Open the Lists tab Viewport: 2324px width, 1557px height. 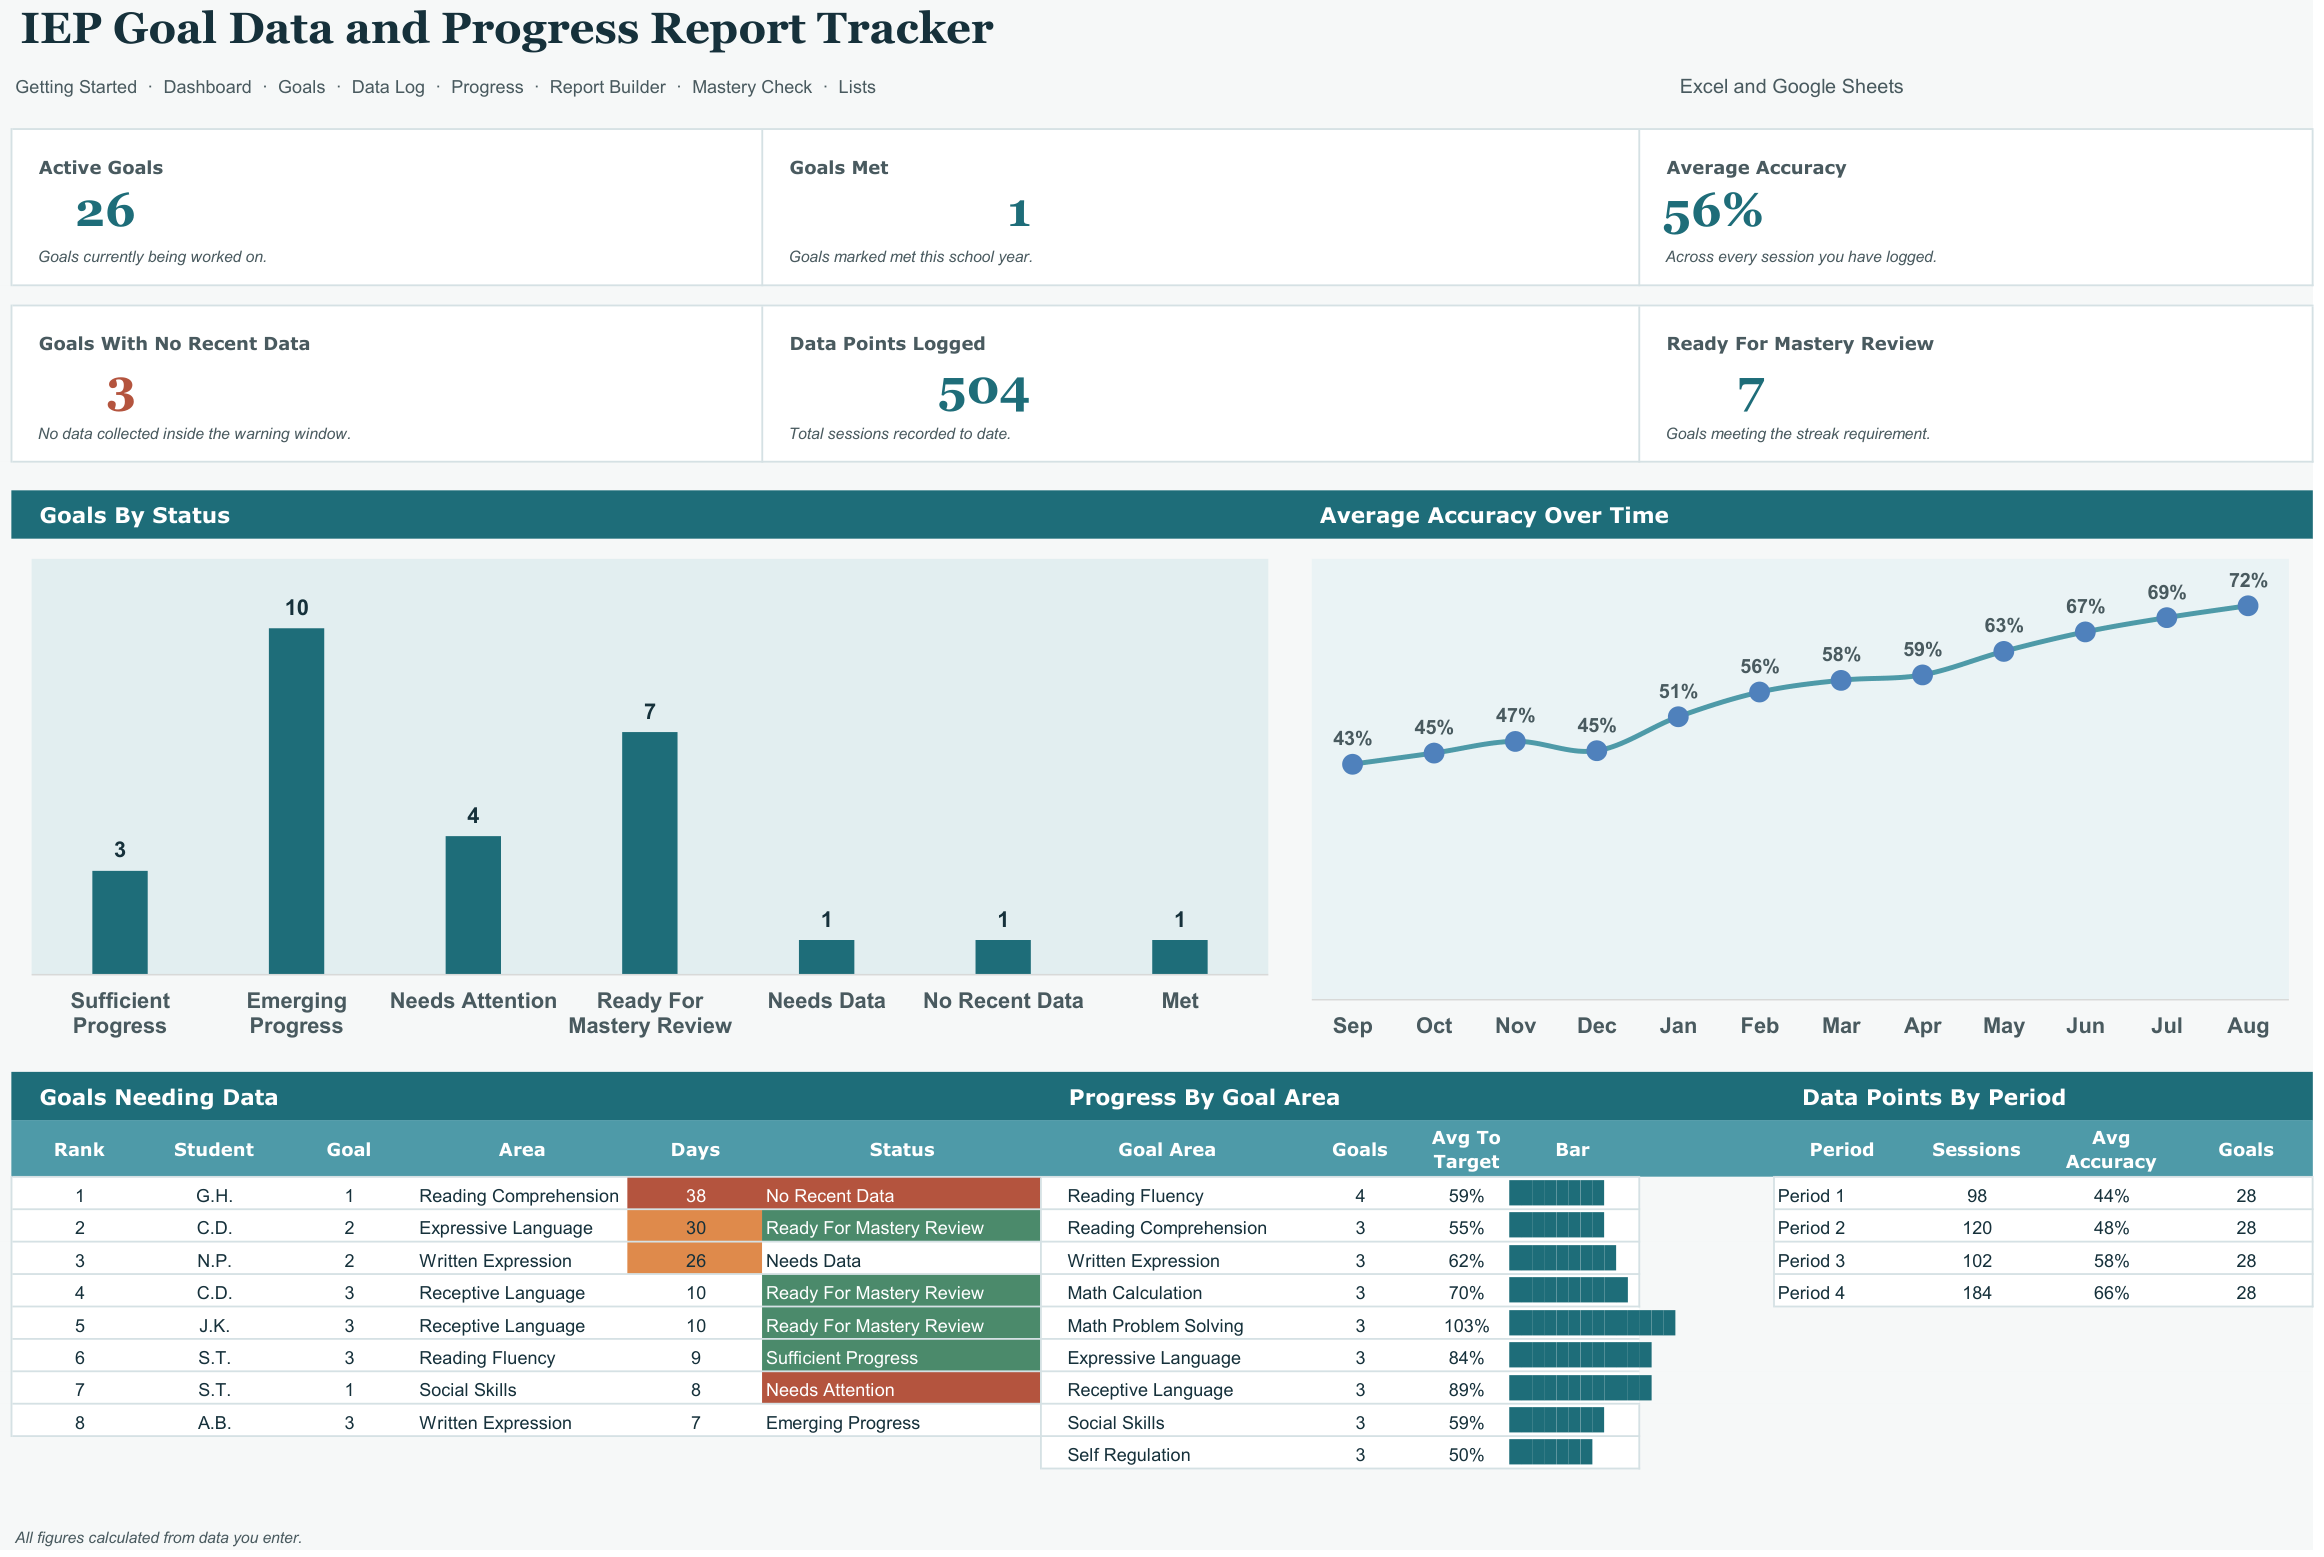[857, 87]
